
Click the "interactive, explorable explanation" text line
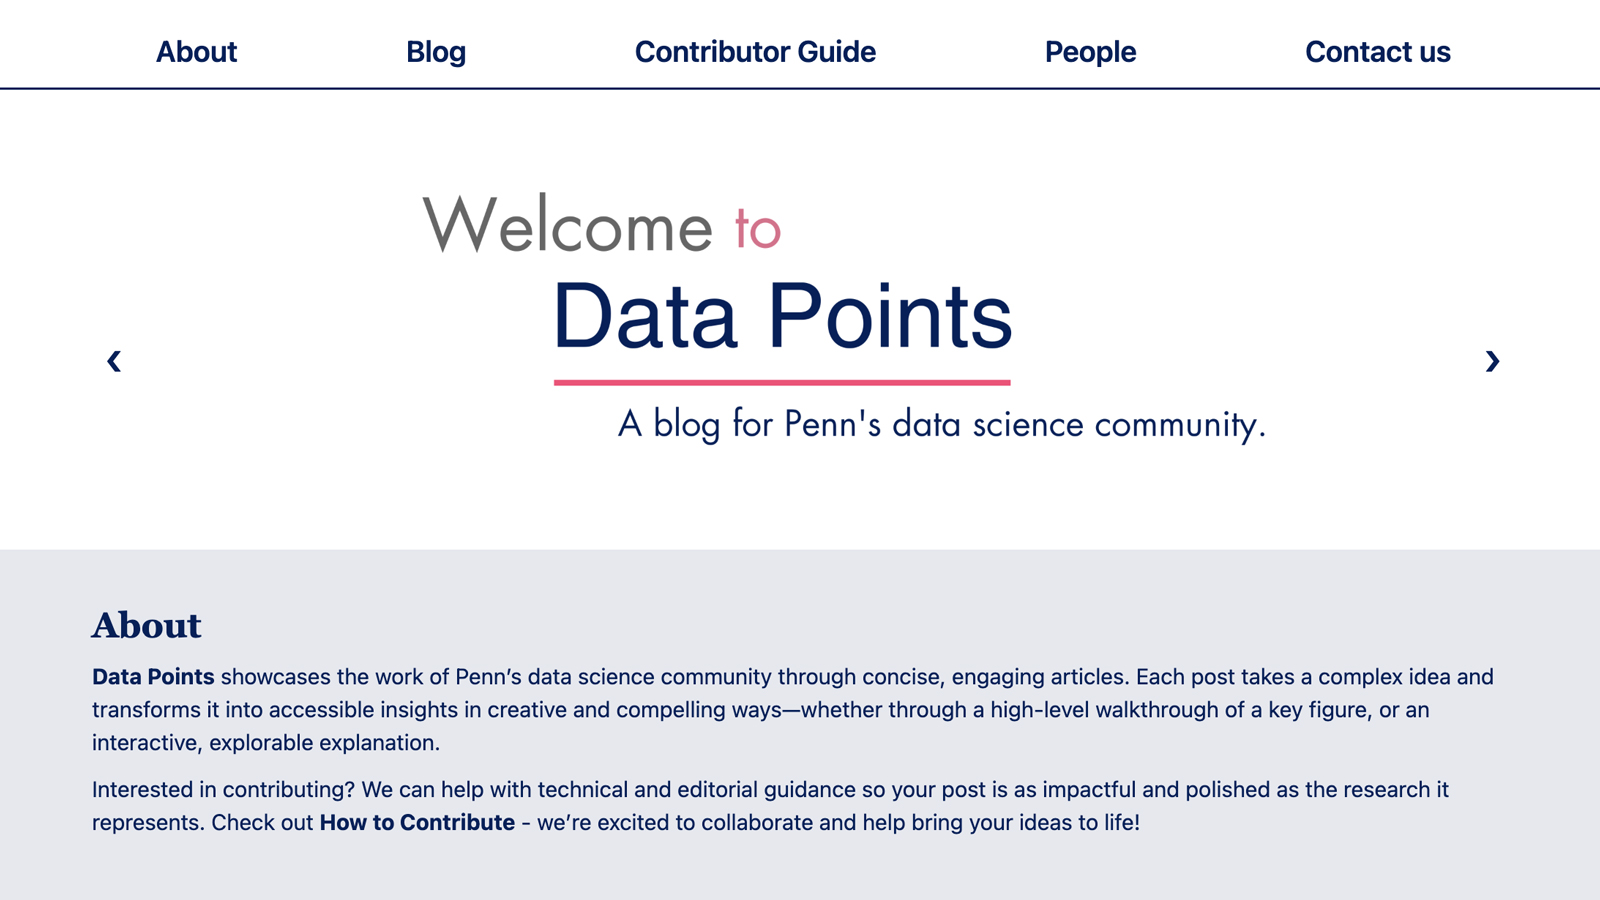coord(266,743)
